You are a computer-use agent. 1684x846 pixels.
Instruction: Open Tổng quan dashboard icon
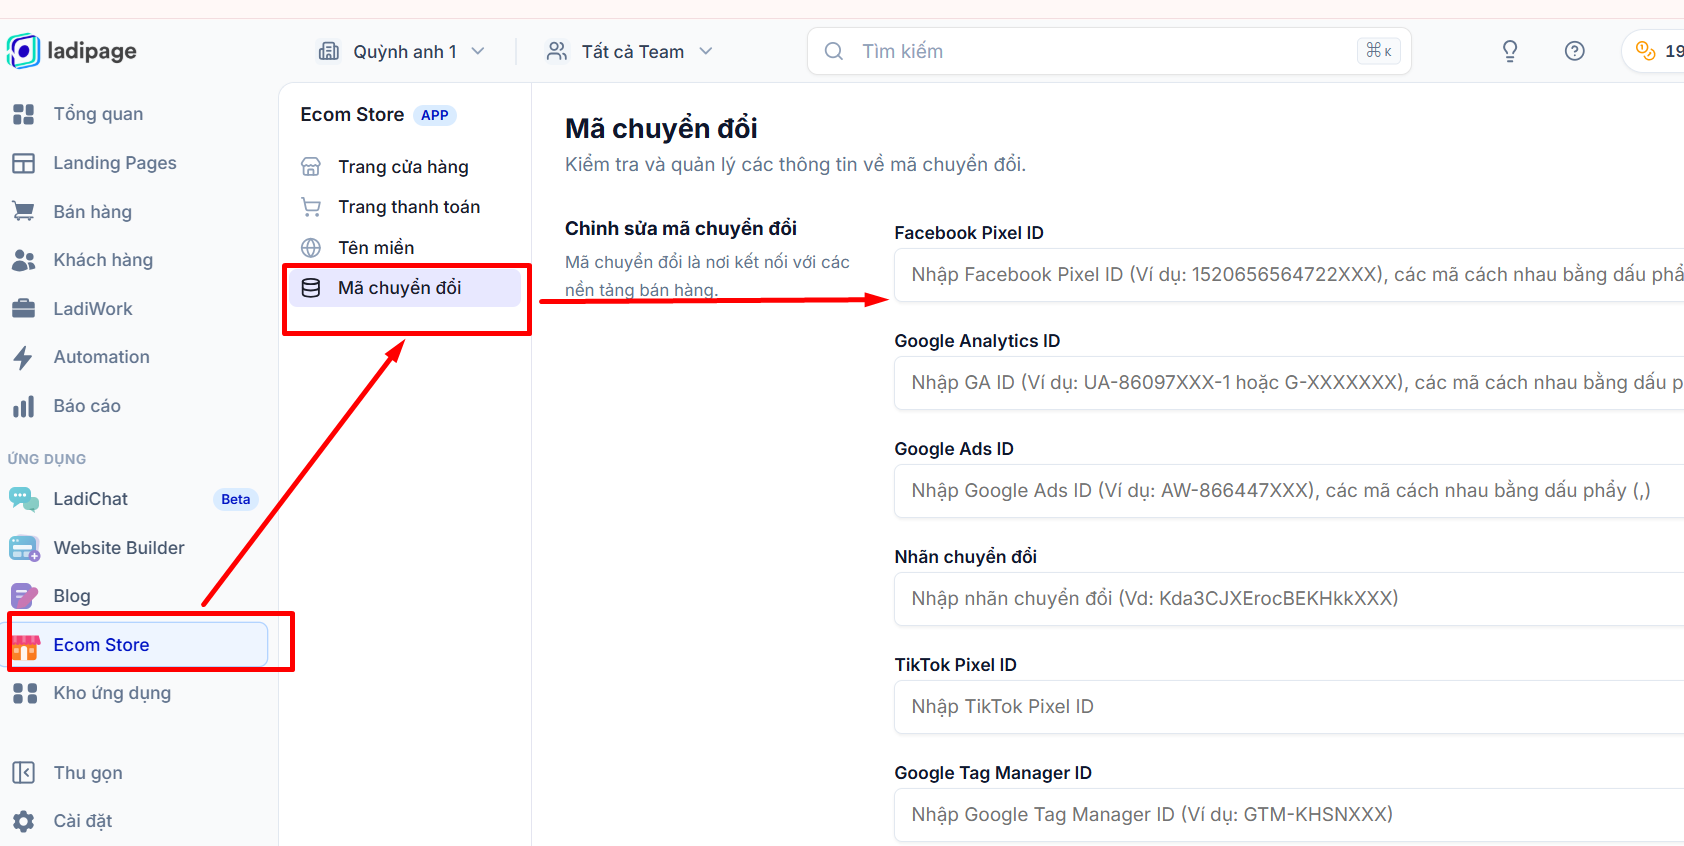(24, 114)
